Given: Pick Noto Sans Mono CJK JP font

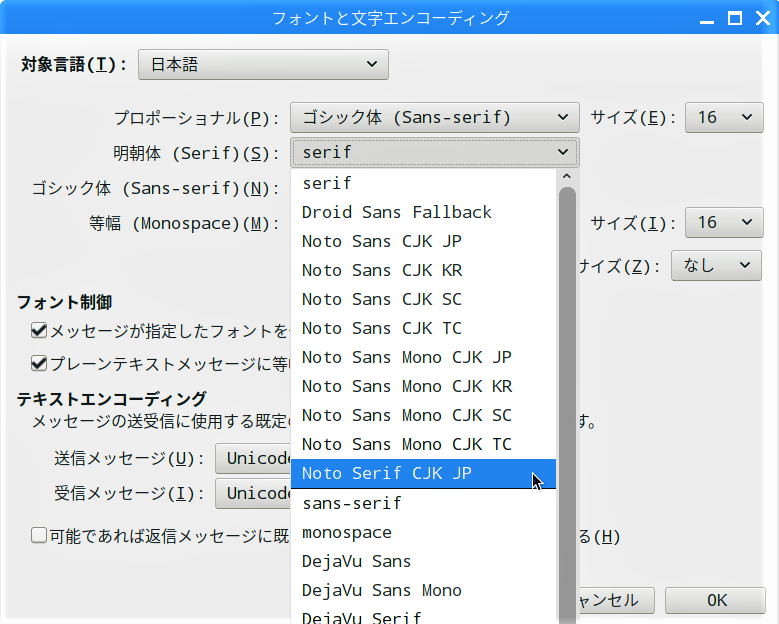Looking at the screenshot, I should pos(423,357).
